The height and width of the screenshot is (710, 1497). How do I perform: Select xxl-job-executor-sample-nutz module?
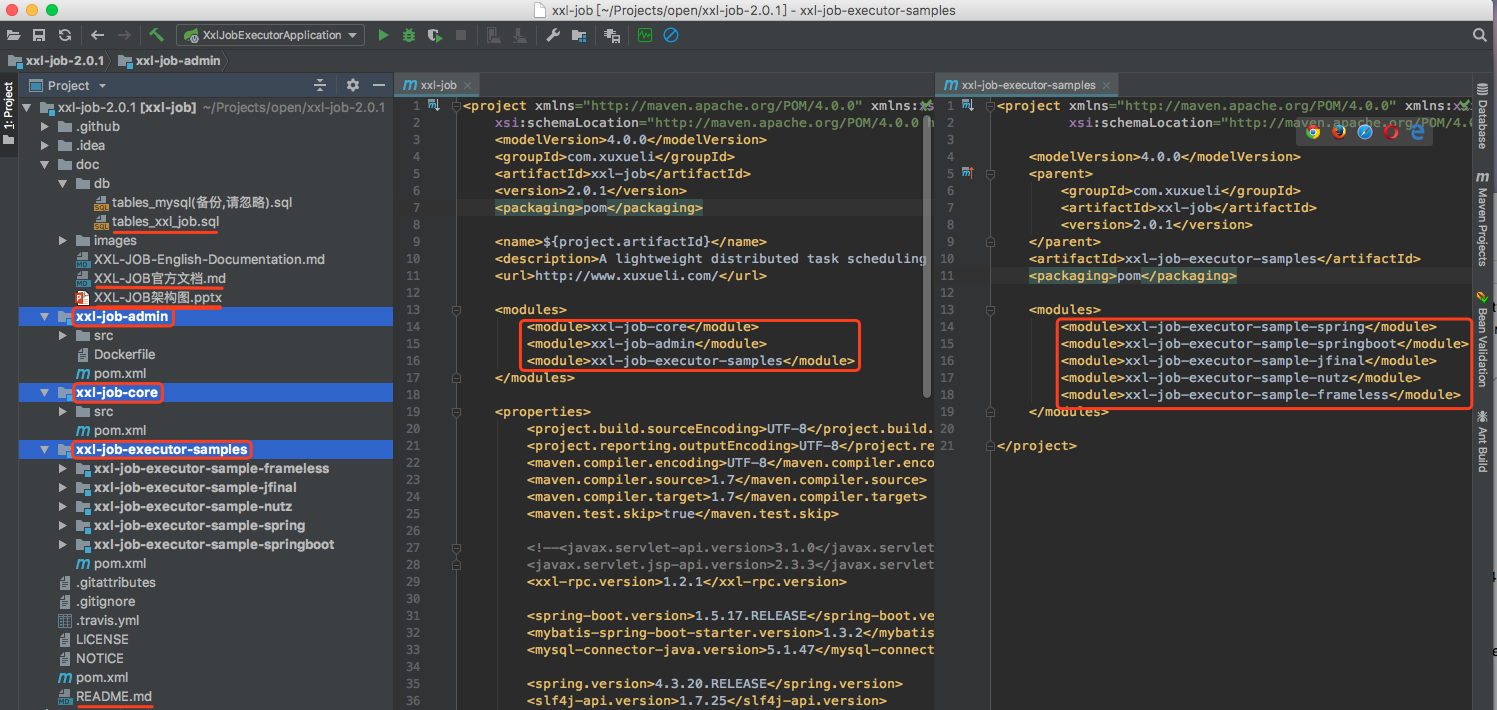click(192, 506)
